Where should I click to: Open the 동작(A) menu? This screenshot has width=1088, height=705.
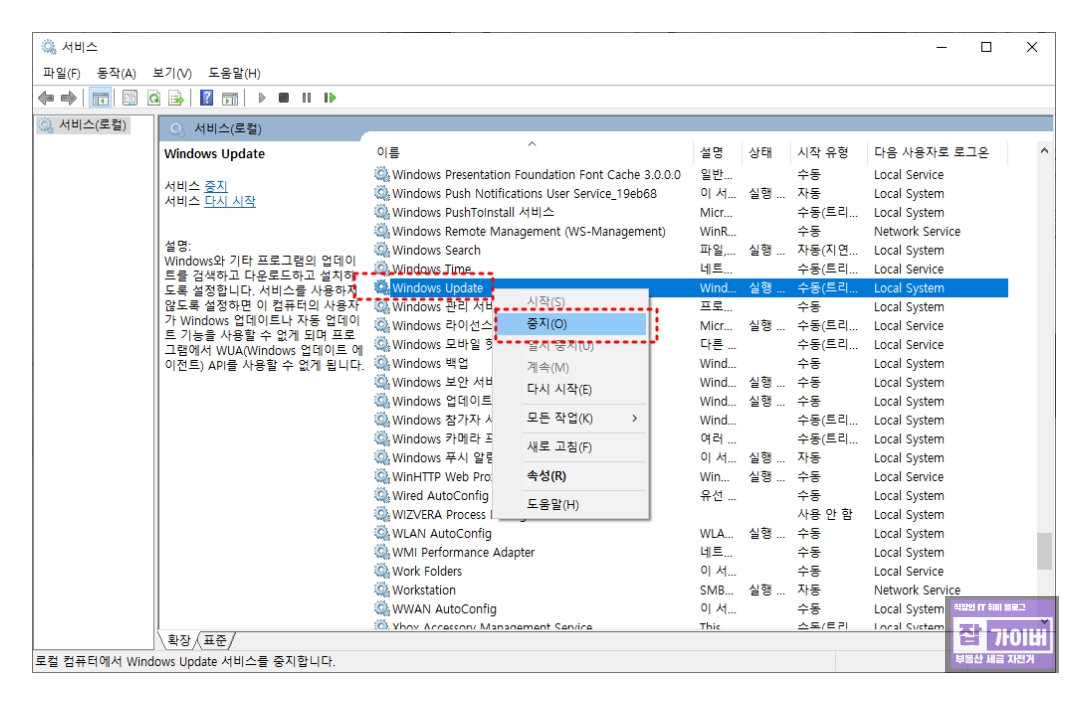coord(116,73)
